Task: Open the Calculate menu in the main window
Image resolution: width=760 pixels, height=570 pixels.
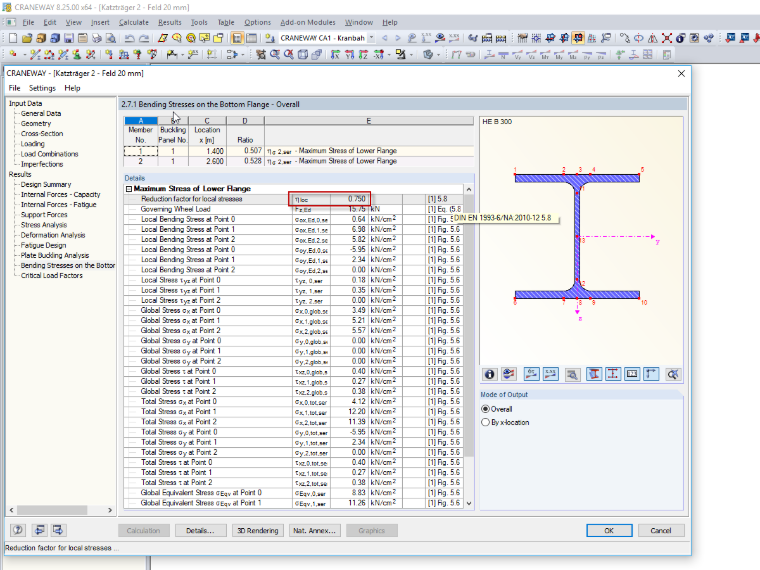Action: pyautogui.click(x=134, y=22)
